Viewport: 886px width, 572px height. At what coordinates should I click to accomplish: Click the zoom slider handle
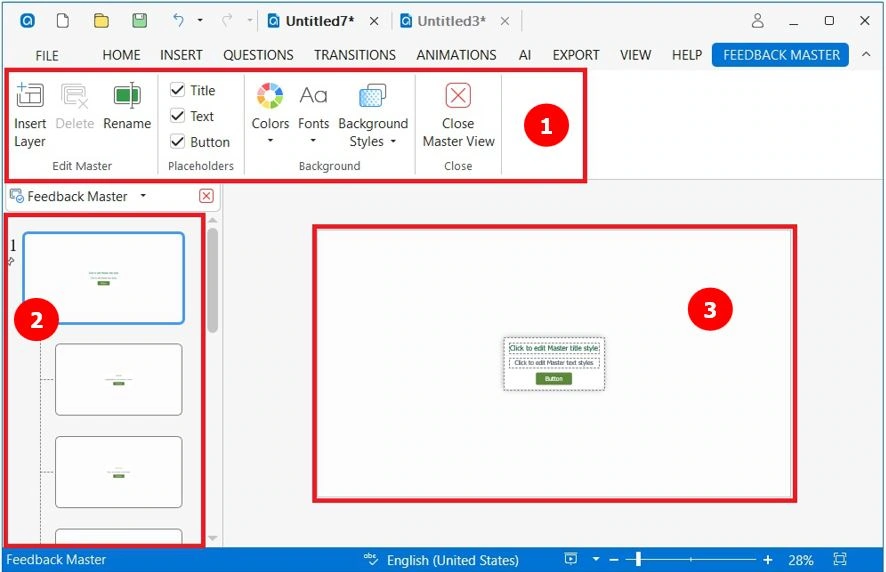(638, 560)
